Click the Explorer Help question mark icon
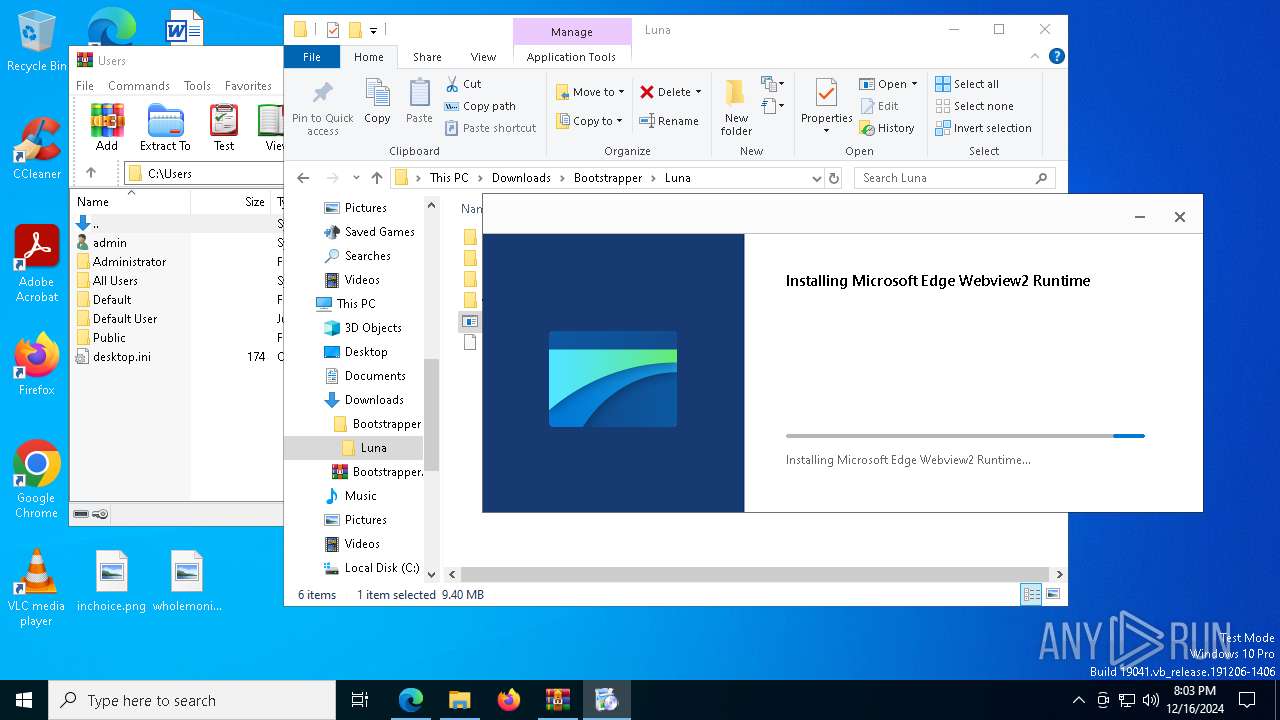The width and height of the screenshot is (1280, 720). point(1056,57)
